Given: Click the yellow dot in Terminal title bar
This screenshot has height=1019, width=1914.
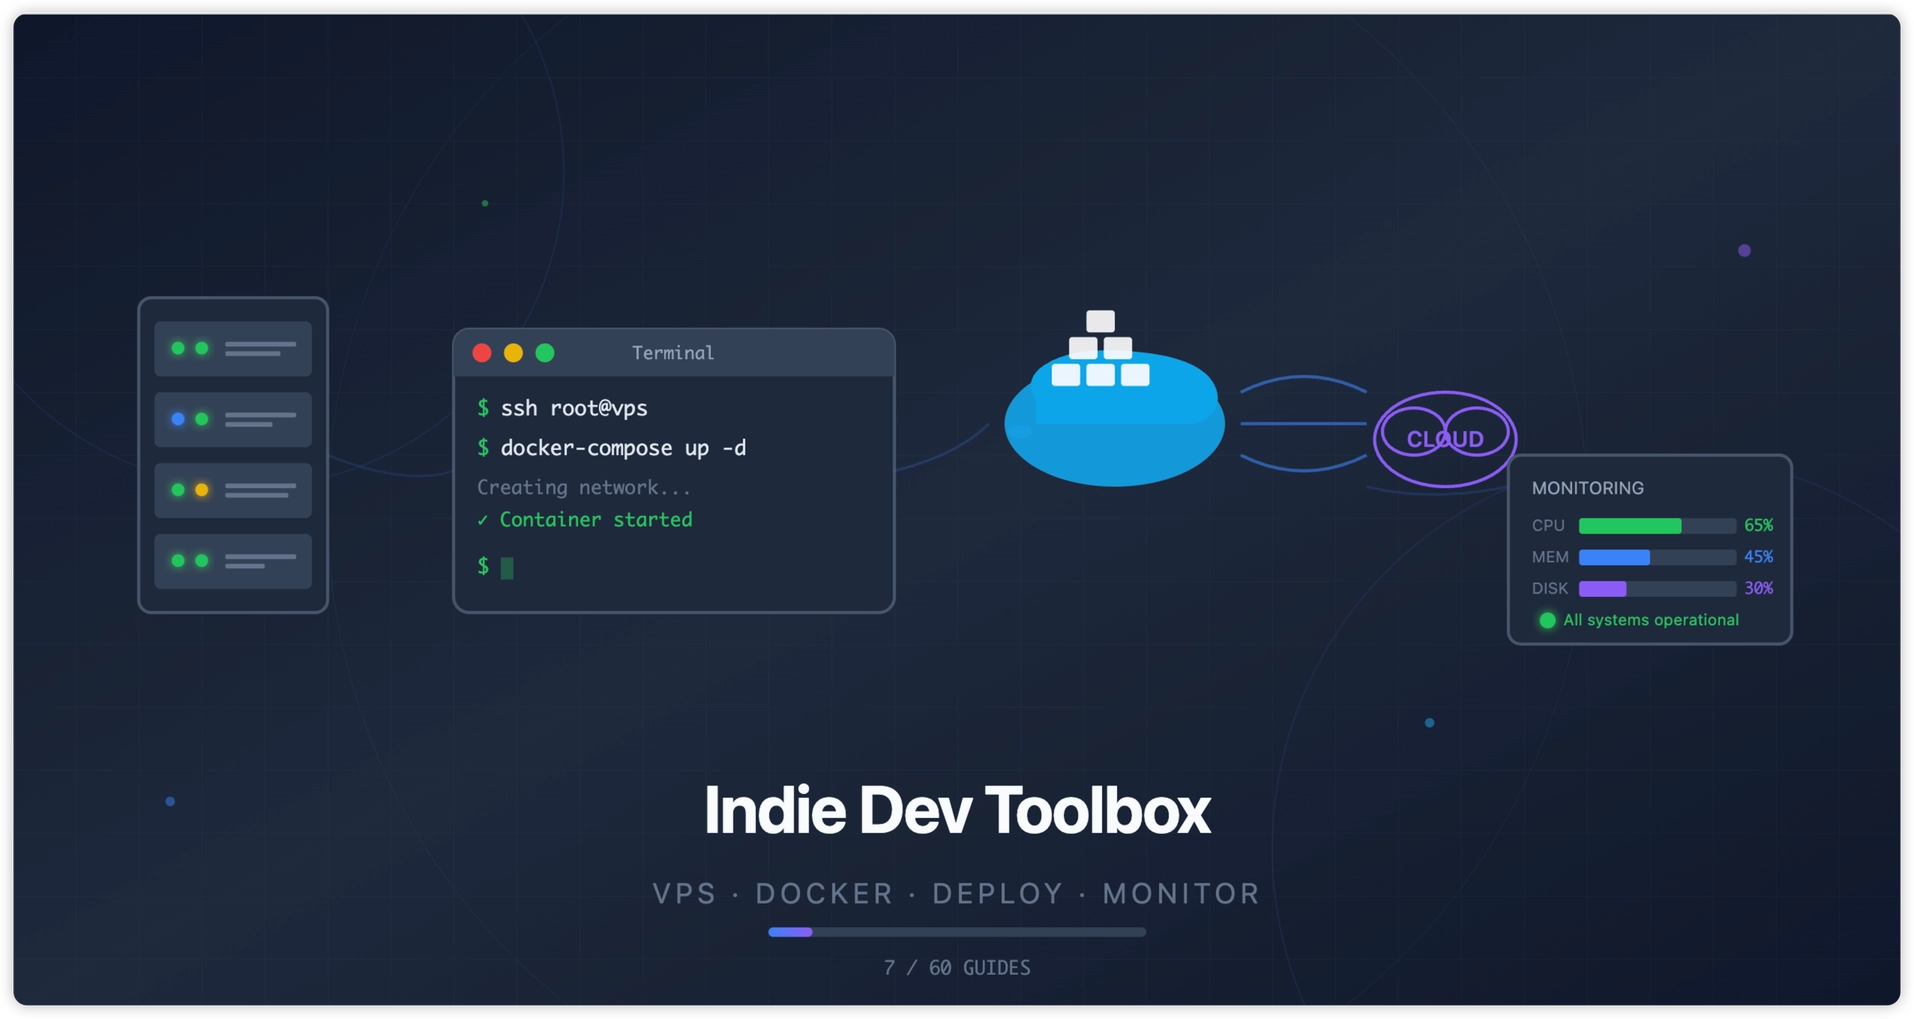Looking at the screenshot, I should pyautogui.click(x=513, y=353).
